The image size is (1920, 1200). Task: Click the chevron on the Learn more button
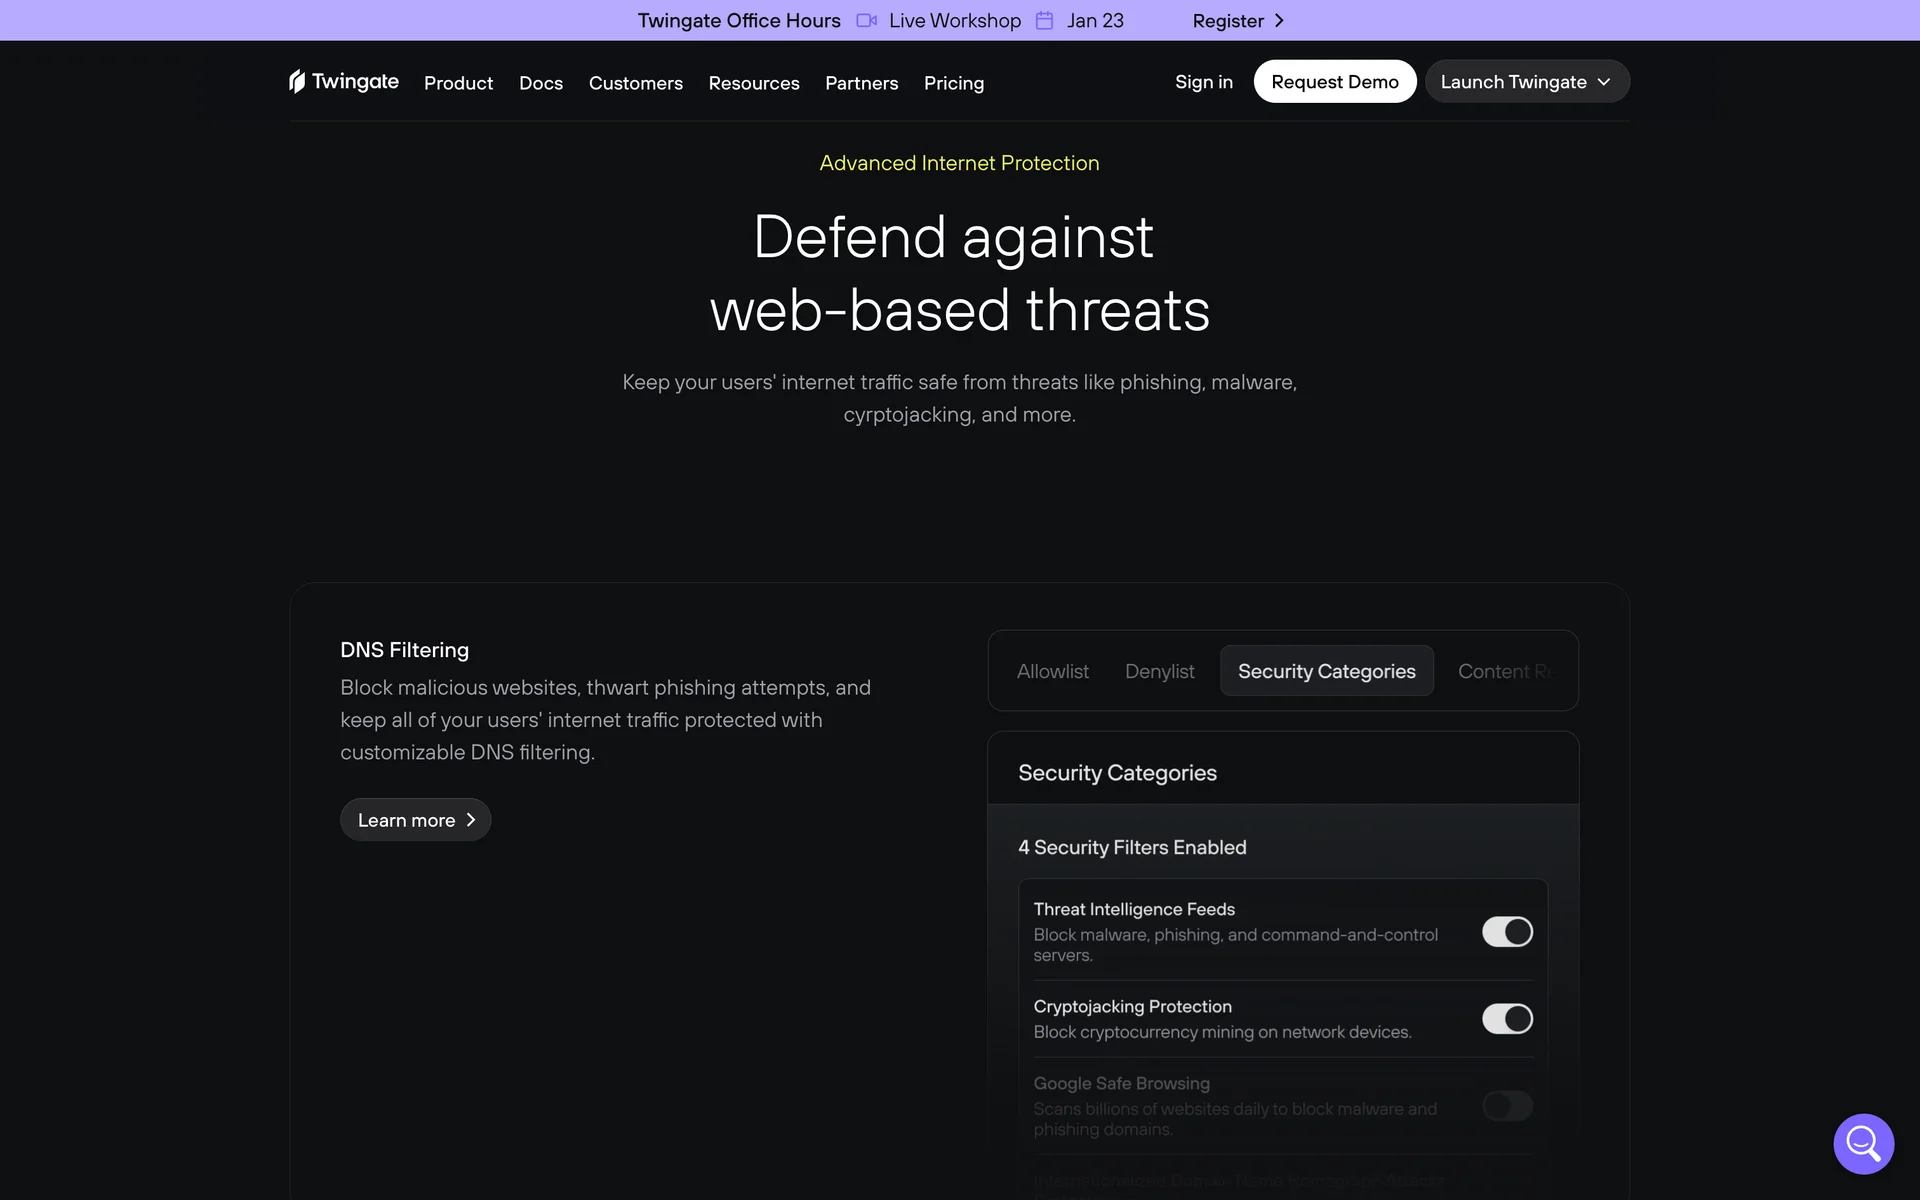(x=471, y=820)
